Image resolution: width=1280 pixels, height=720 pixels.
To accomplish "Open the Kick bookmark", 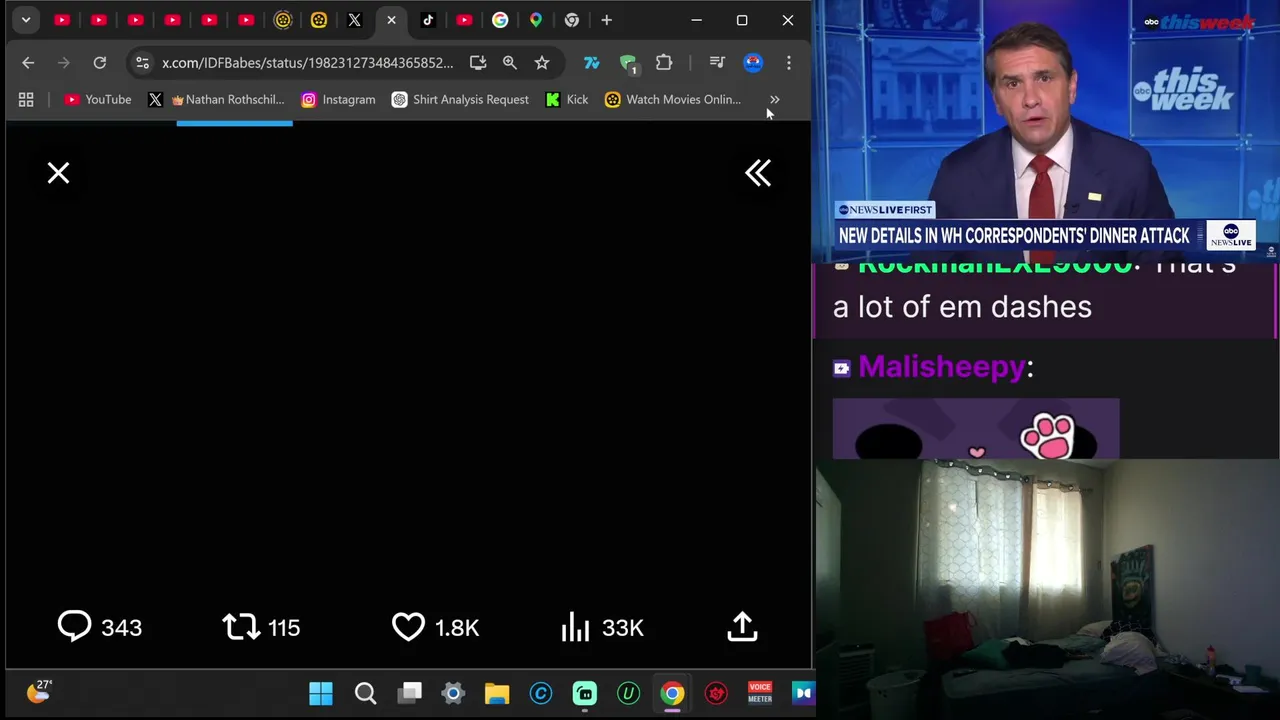I will coord(567,99).
